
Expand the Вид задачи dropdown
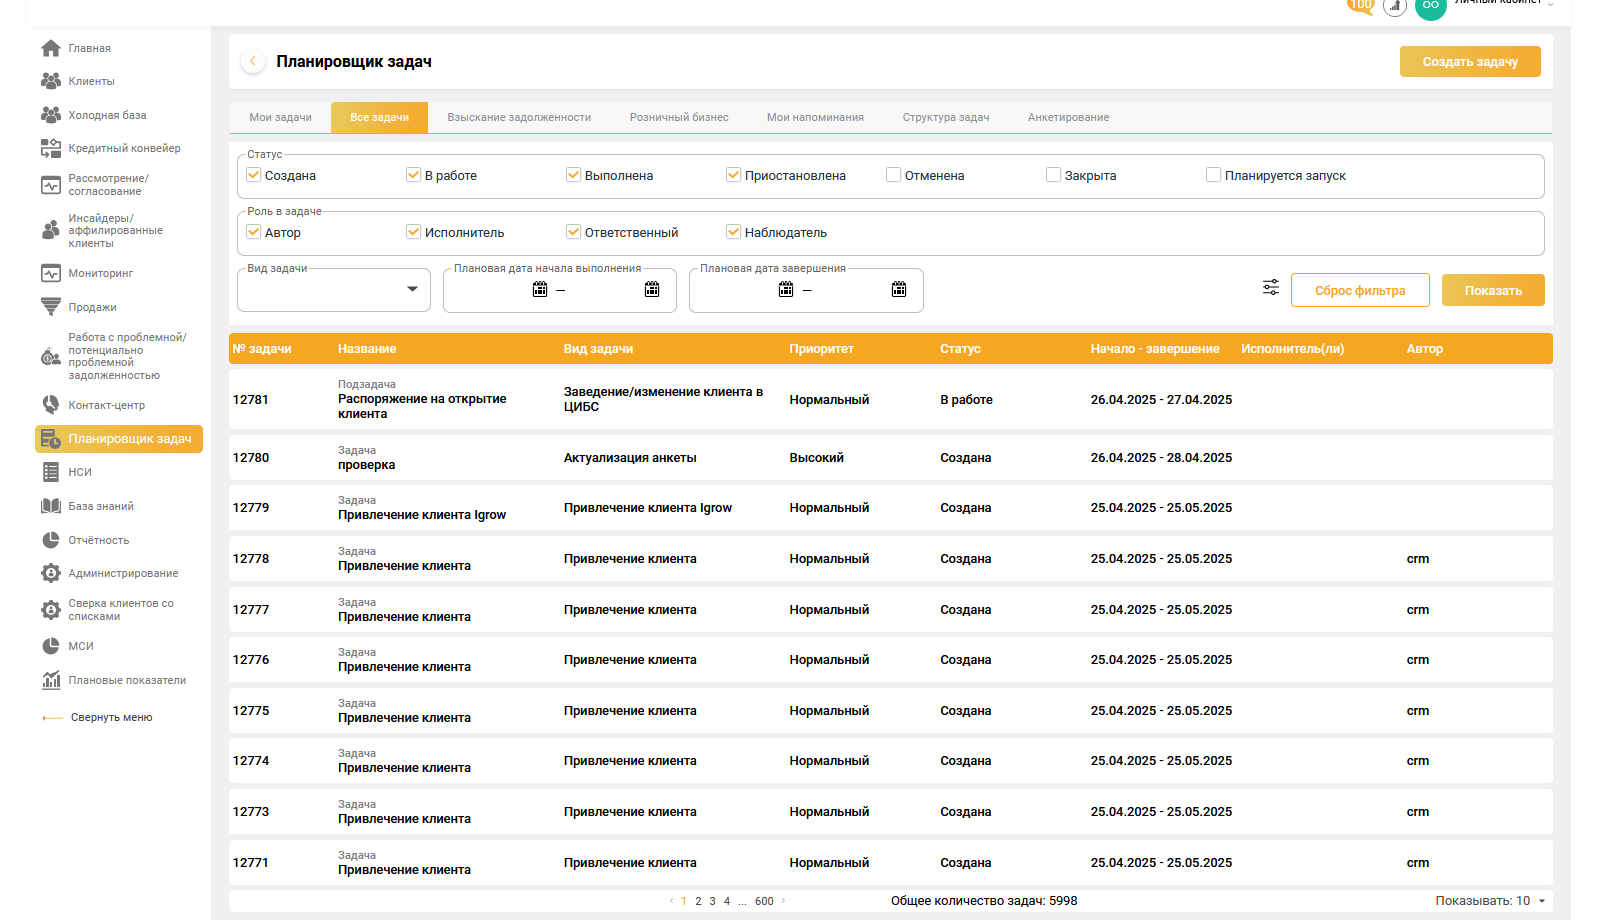[x=334, y=290]
